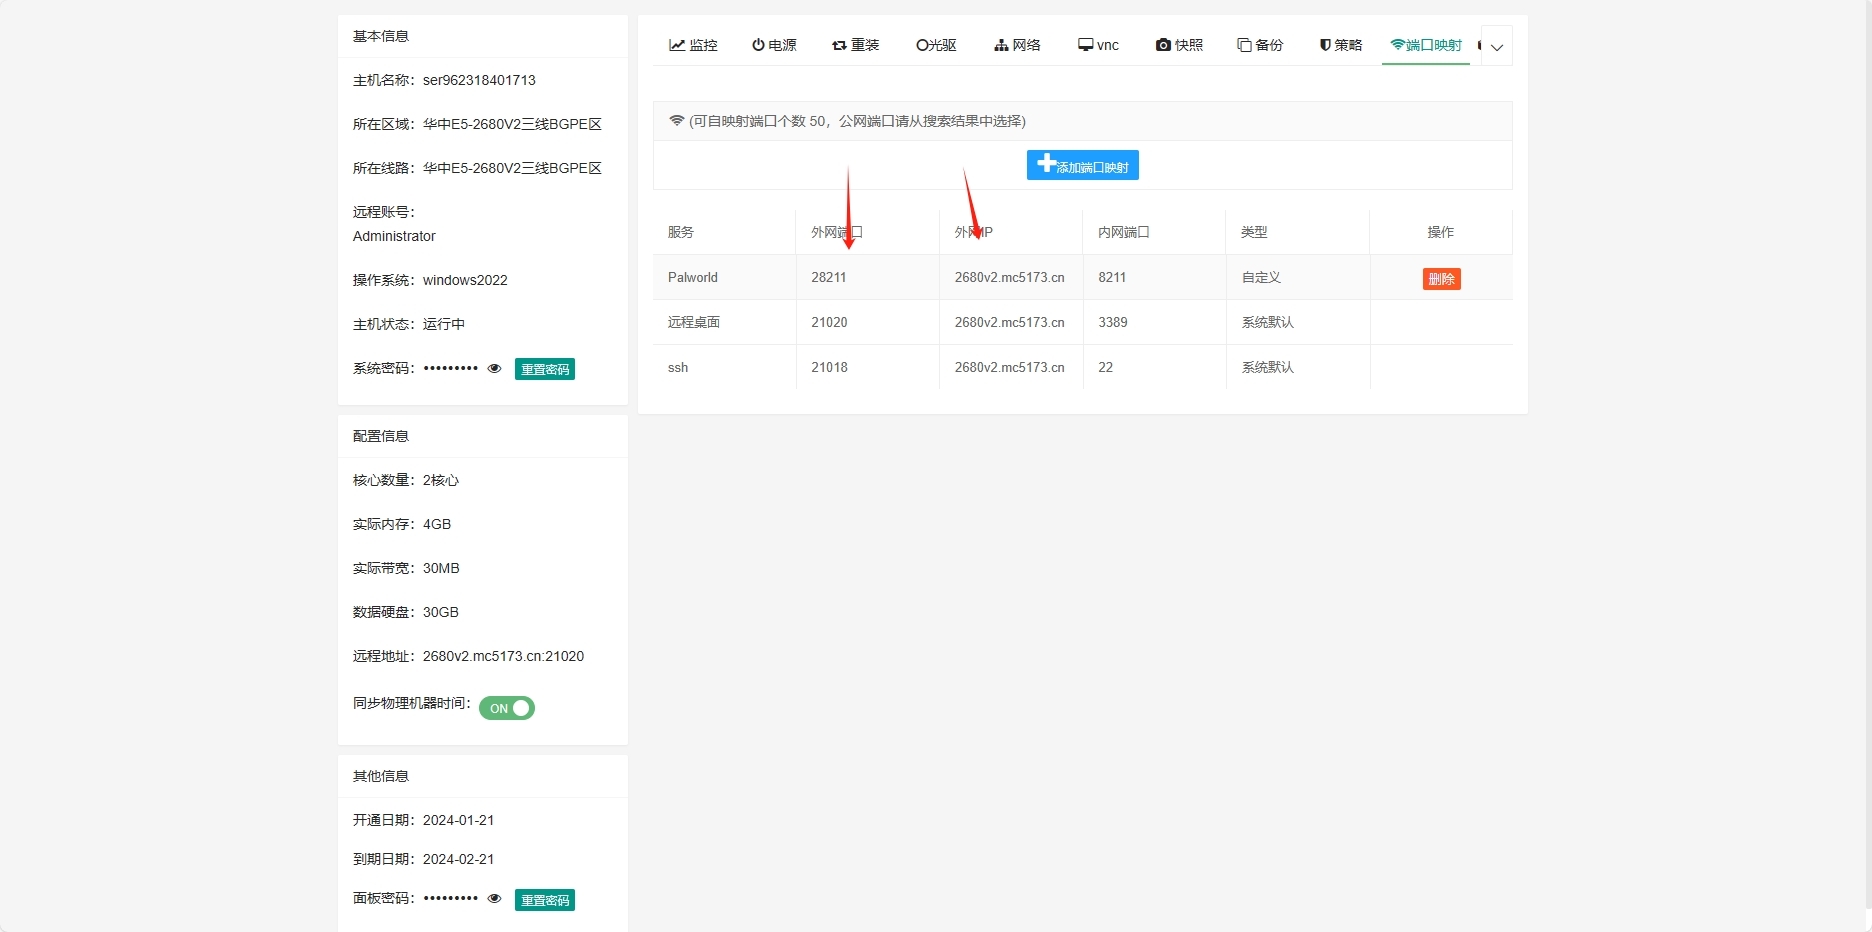Open the 光驱 disc drive tab
The height and width of the screenshot is (932, 1872).
tap(936, 45)
